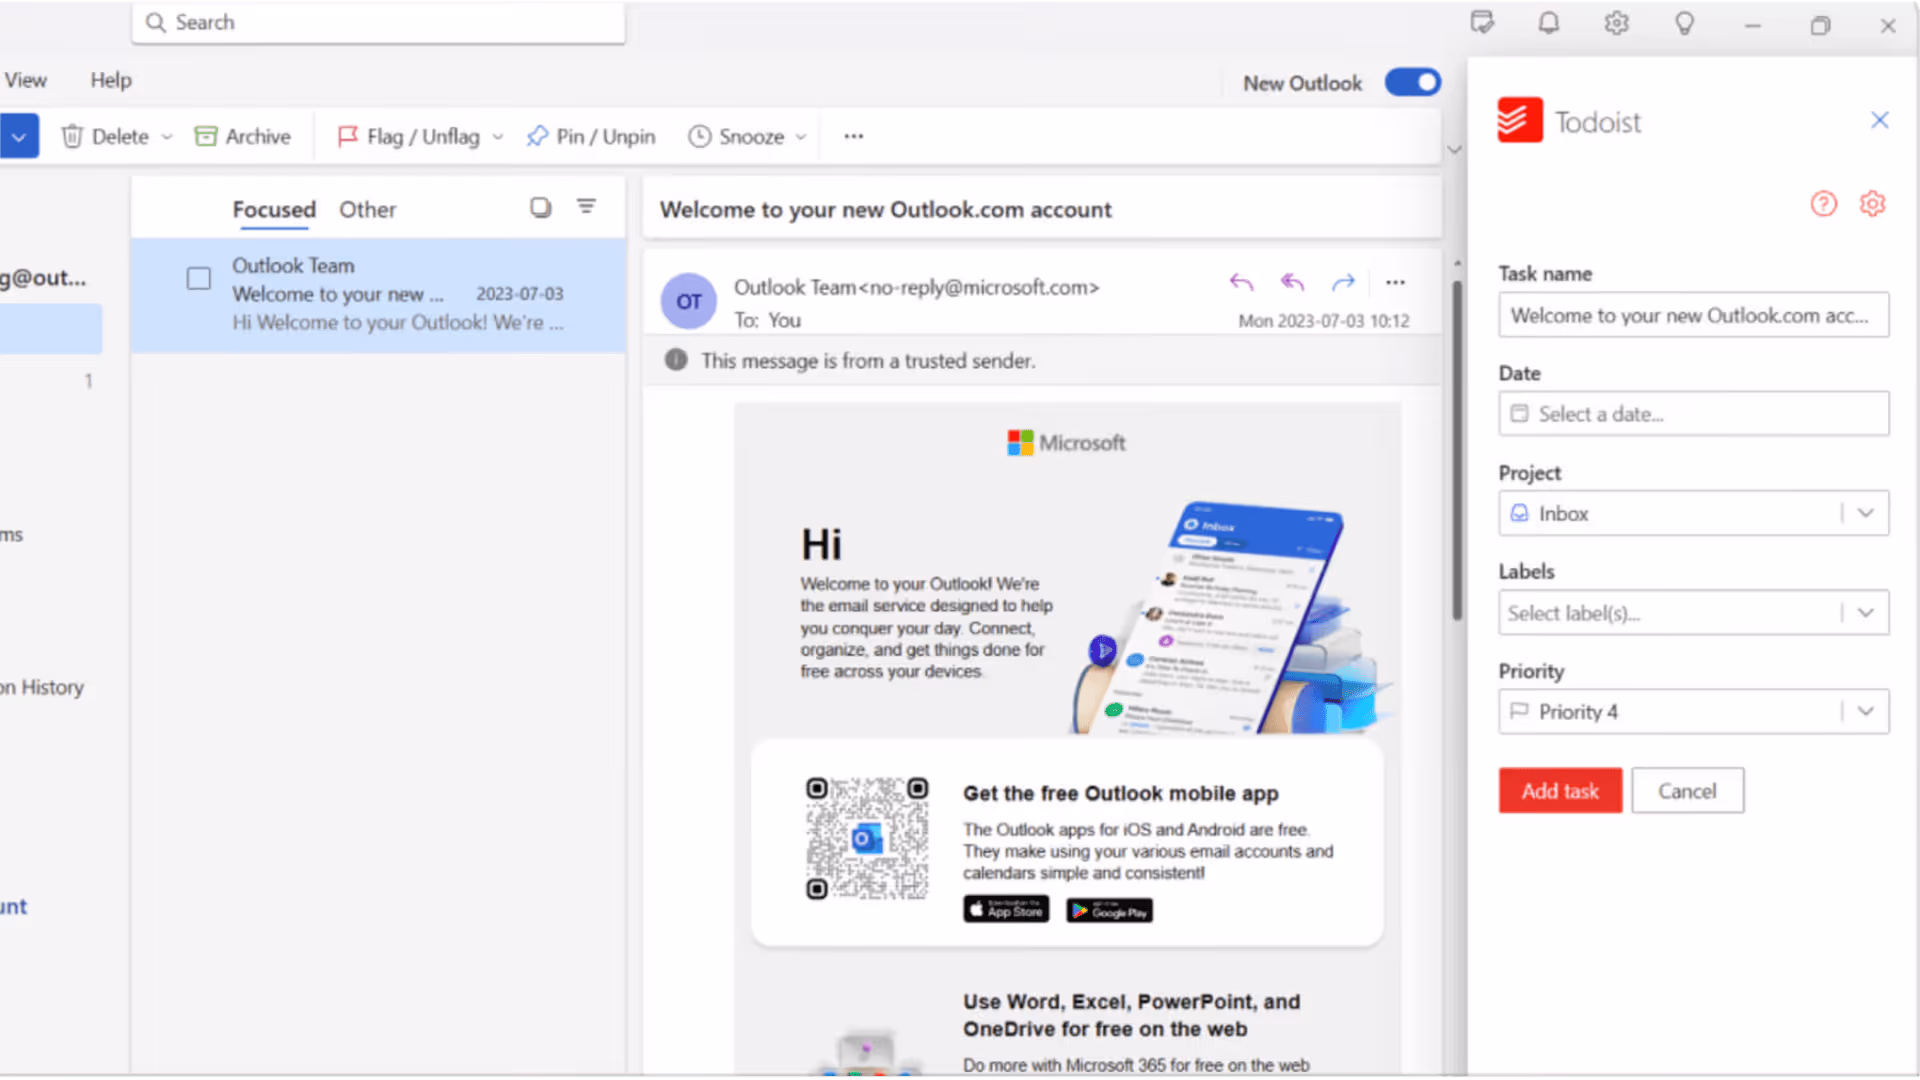The height and width of the screenshot is (1080, 1920).
Task: Open Outlook settings gear
Action: click(1617, 23)
